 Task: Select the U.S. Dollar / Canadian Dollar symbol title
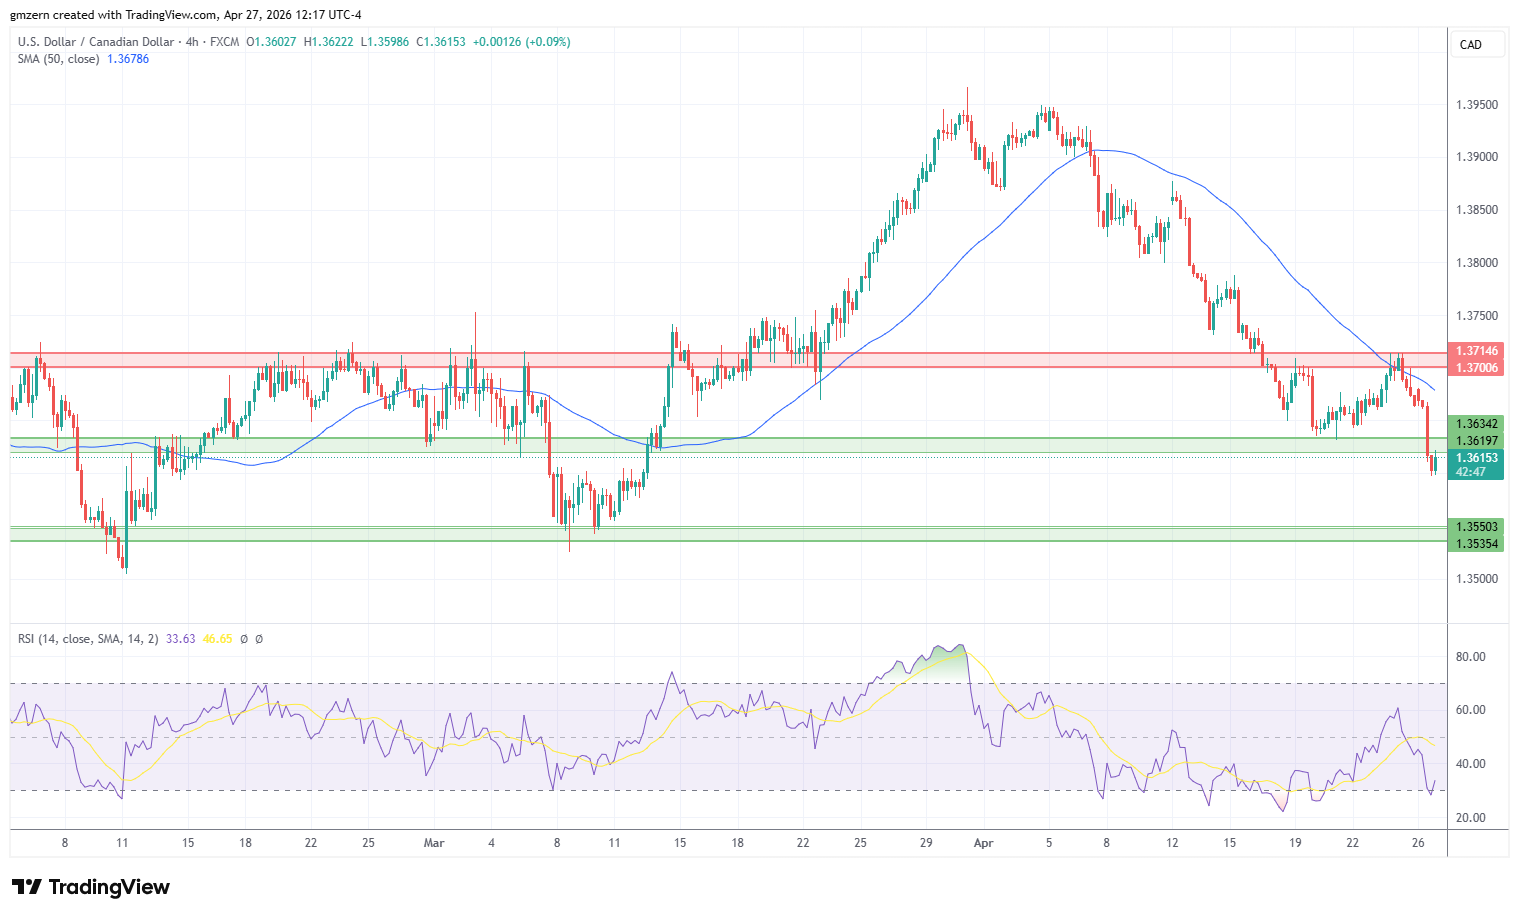[x=96, y=42]
